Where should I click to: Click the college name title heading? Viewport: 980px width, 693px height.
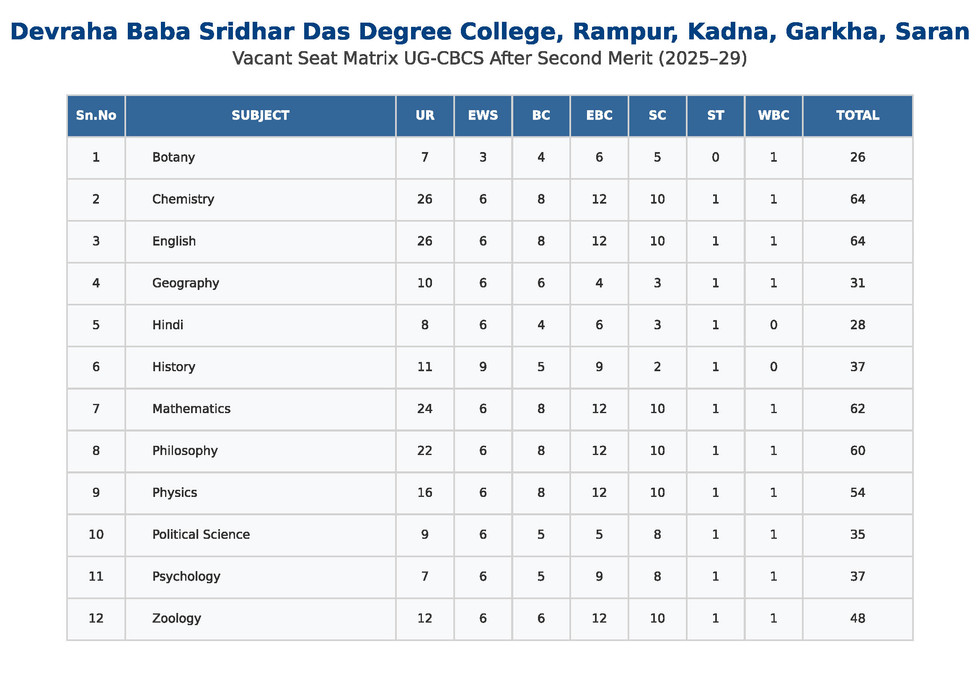click(x=489, y=32)
